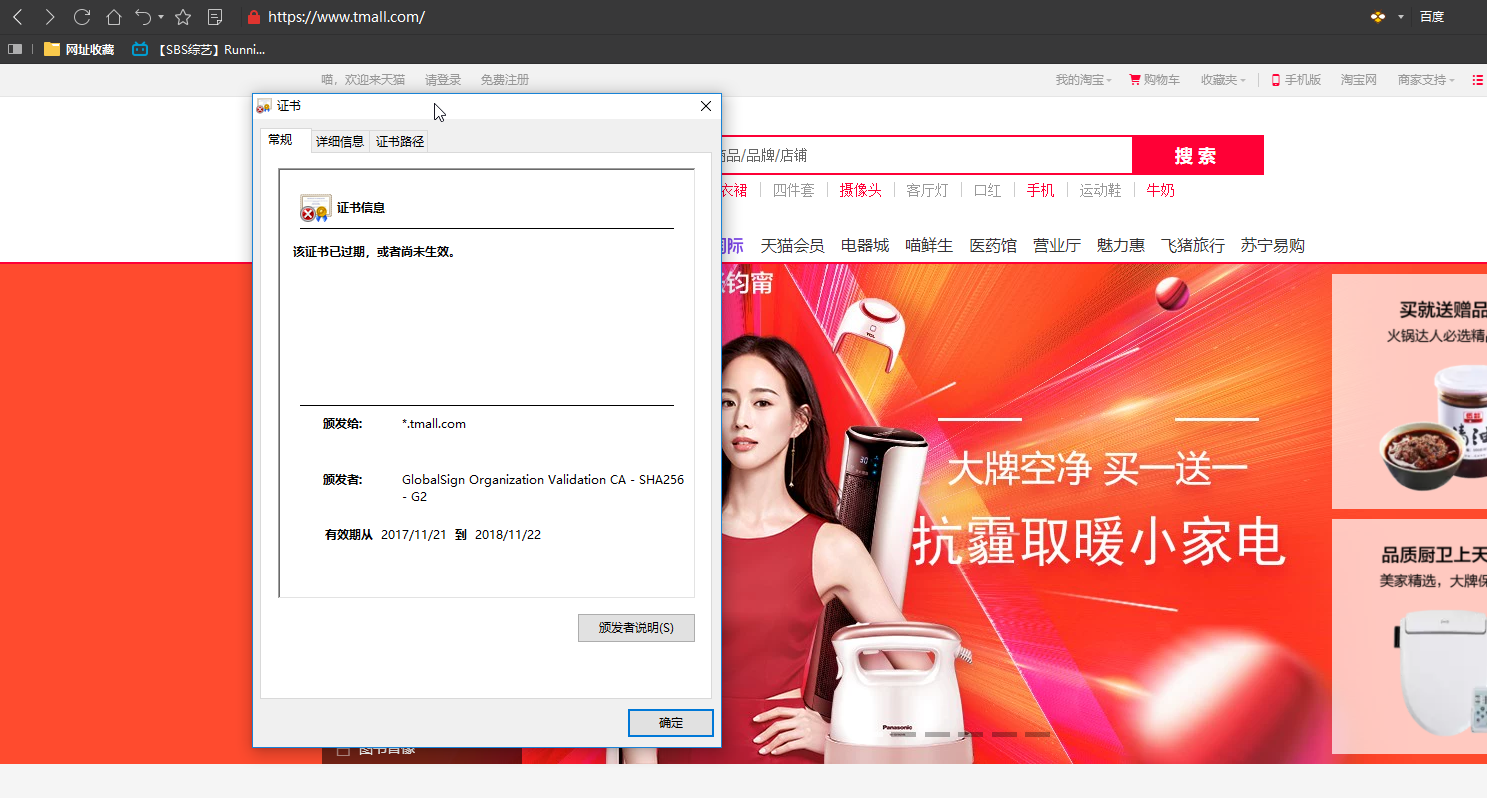Open the 飞猪旅行 navigation item
1487x798 pixels.
[1193, 245]
